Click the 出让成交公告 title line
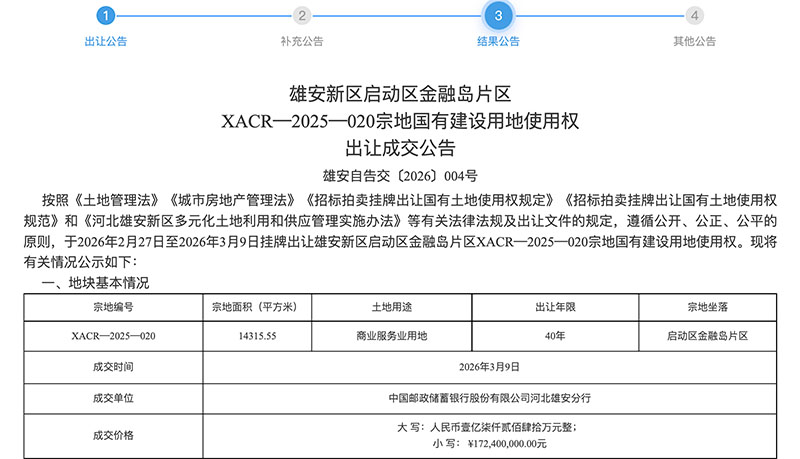The image size is (800, 459). point(400,149)
